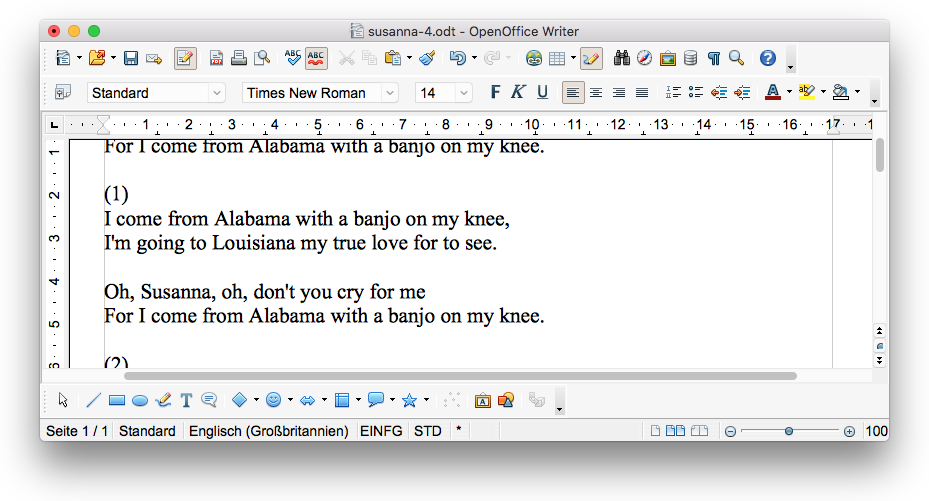
Task: Toggle bullets list icon
Action: tap(696, 92)
